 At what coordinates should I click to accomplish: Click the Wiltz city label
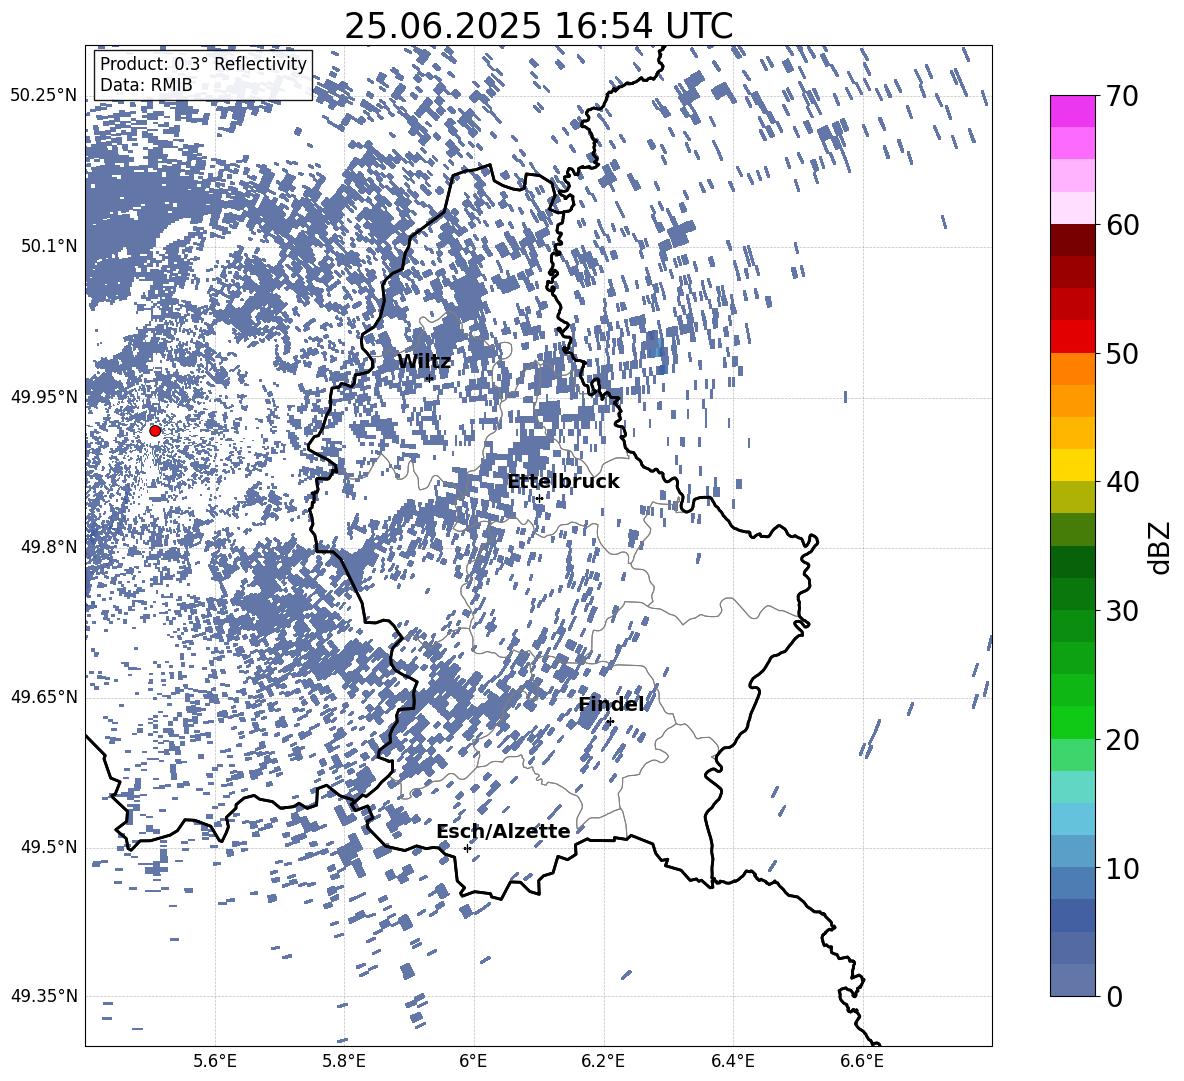point(424,362)
